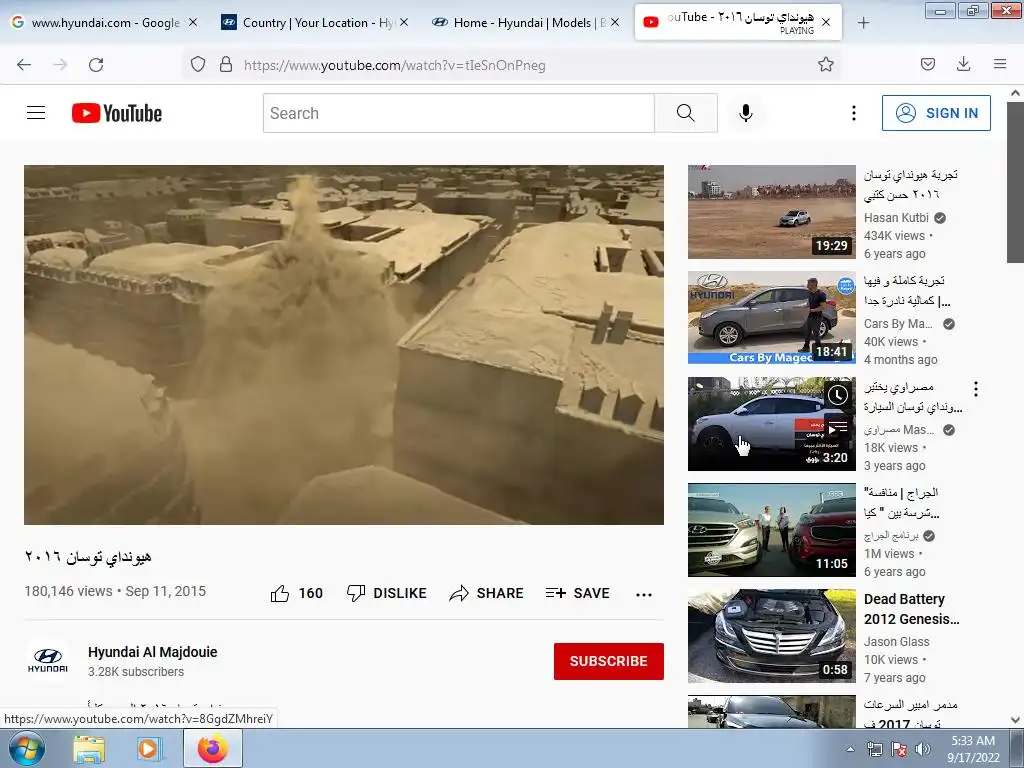Open Firefox application menu
The image size is (1024, 768).
(999, 64)
